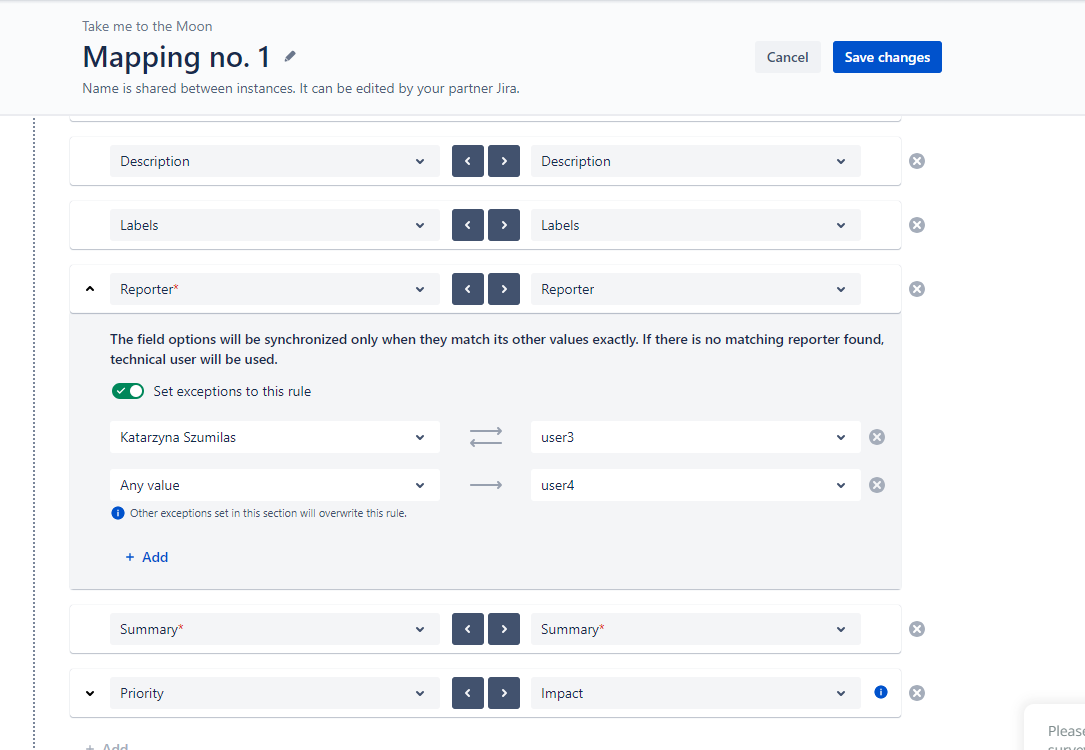Screen dimensions: 1085x750
Task: Set Labels sync direction to right
Action: point(504,226)
